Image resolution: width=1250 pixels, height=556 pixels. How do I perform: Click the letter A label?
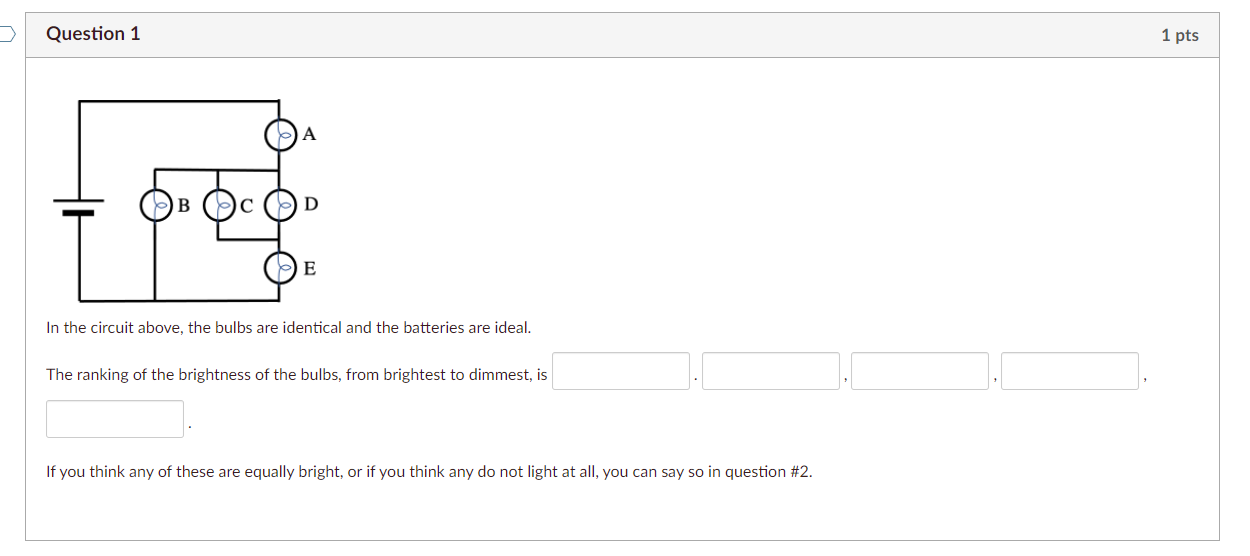coord(309,134)
